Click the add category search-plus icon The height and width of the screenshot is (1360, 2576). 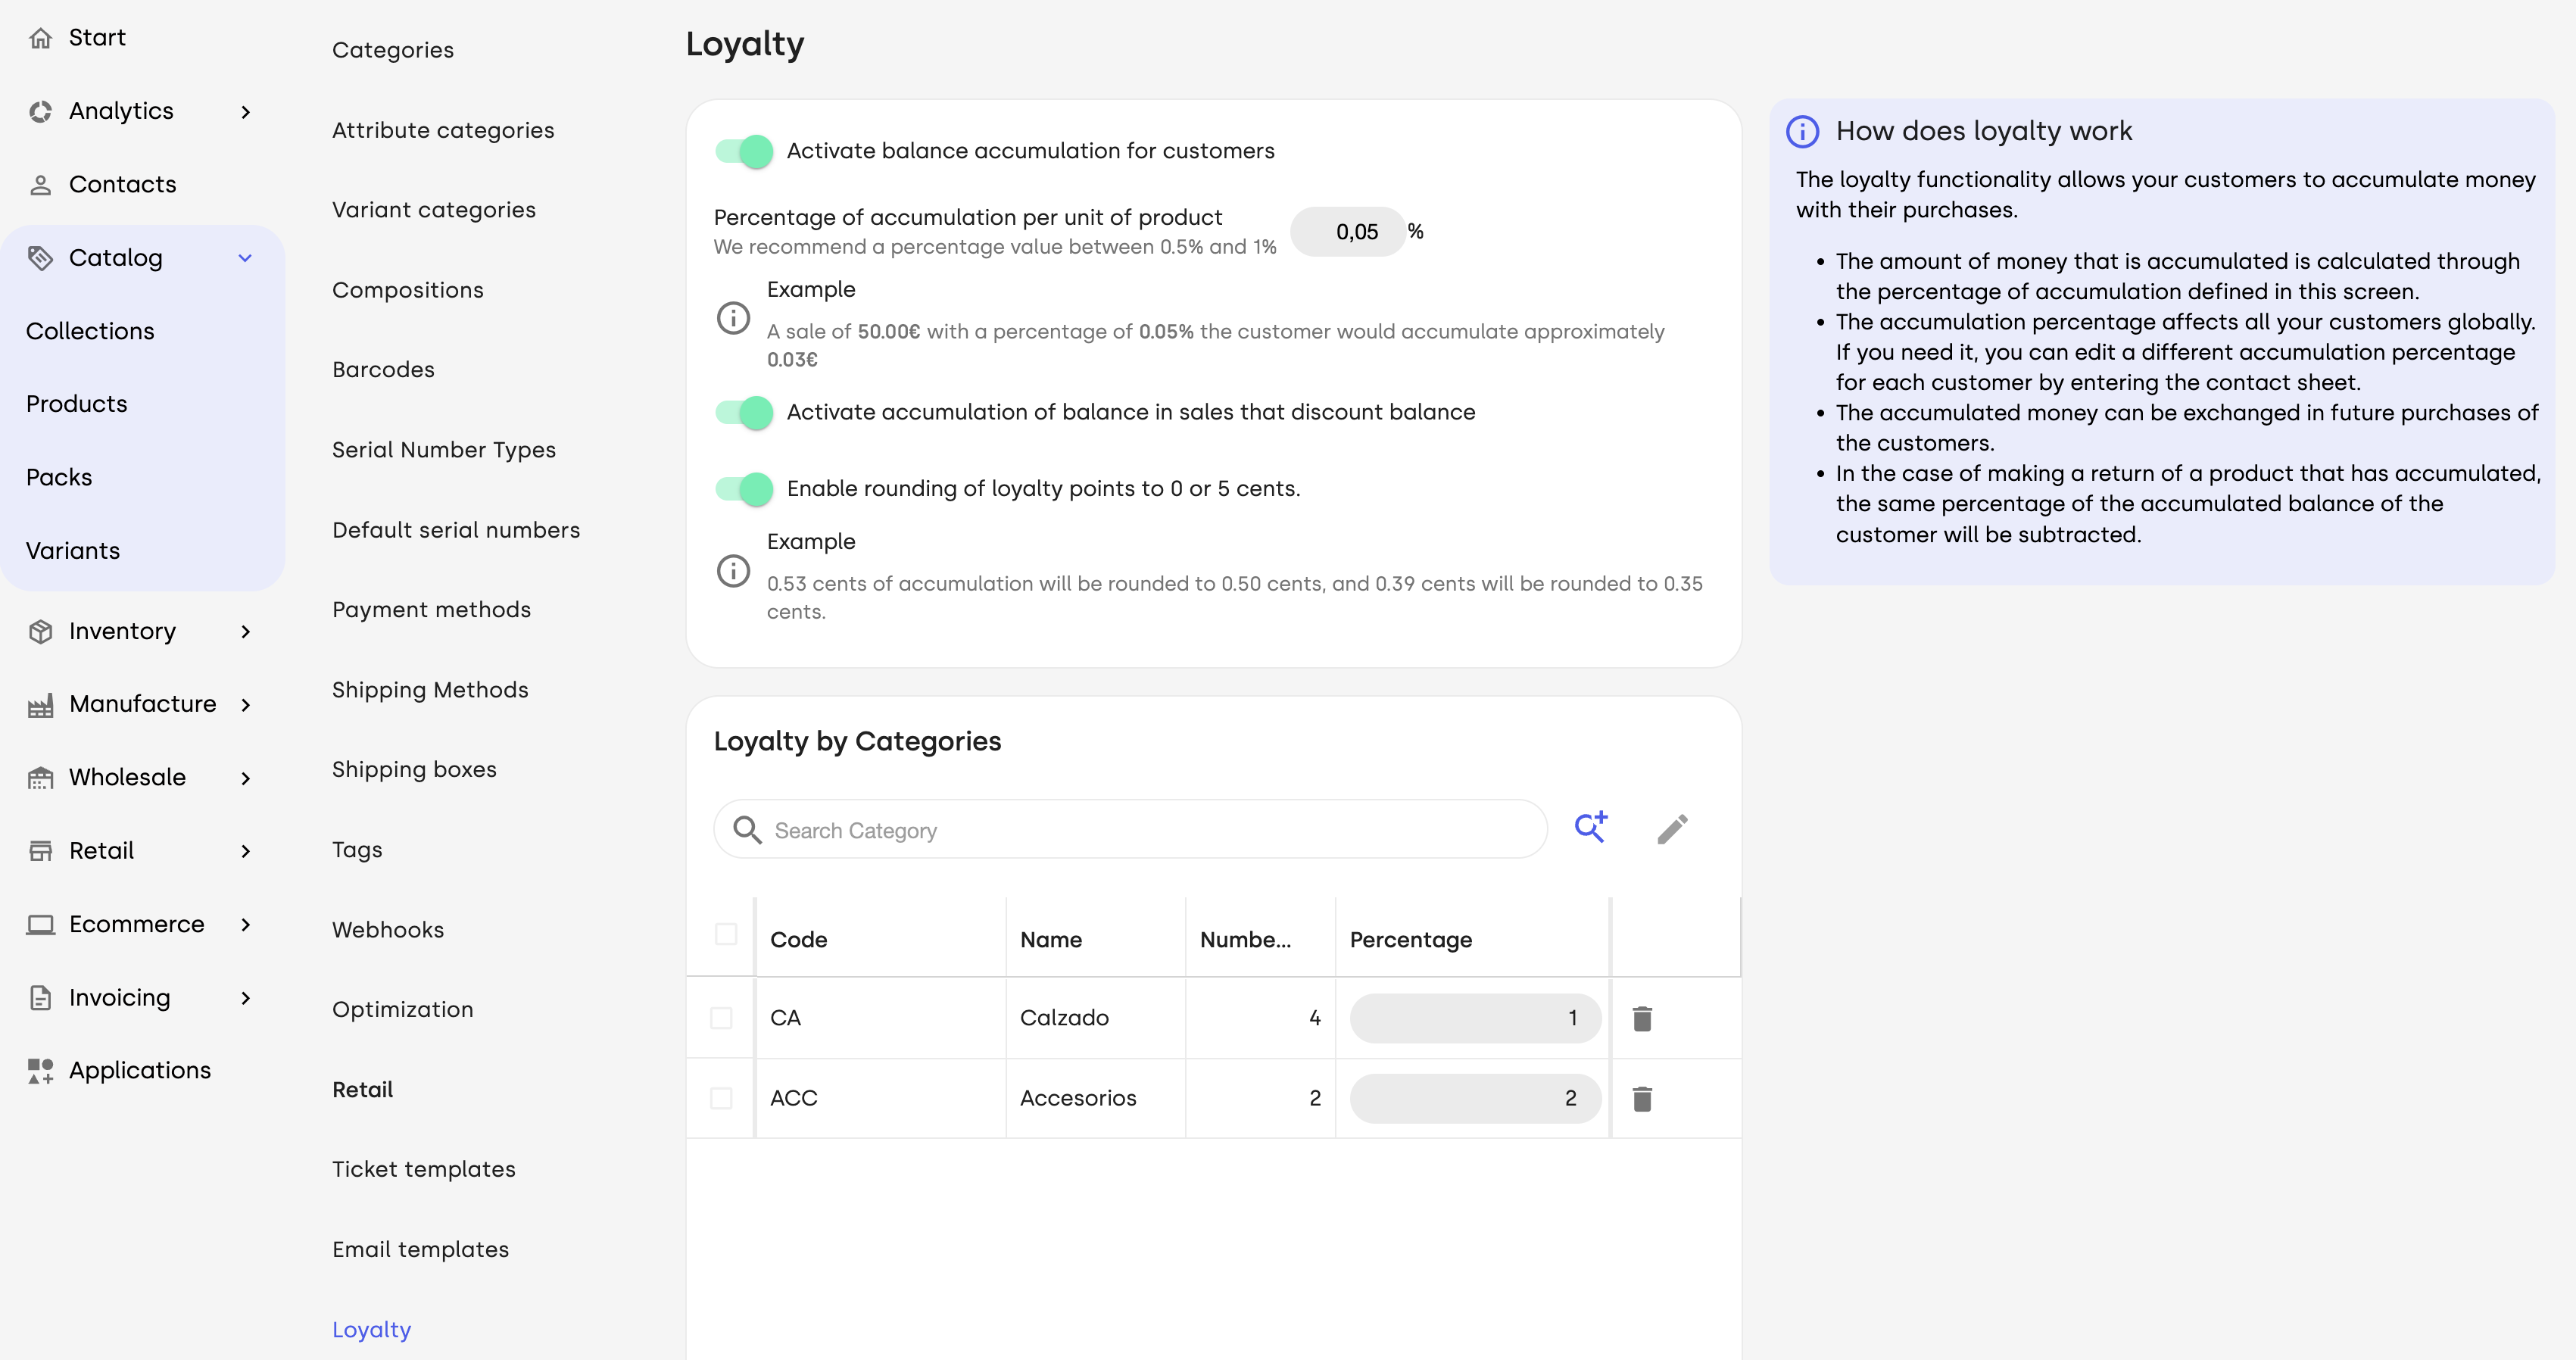pos(1591,827)
